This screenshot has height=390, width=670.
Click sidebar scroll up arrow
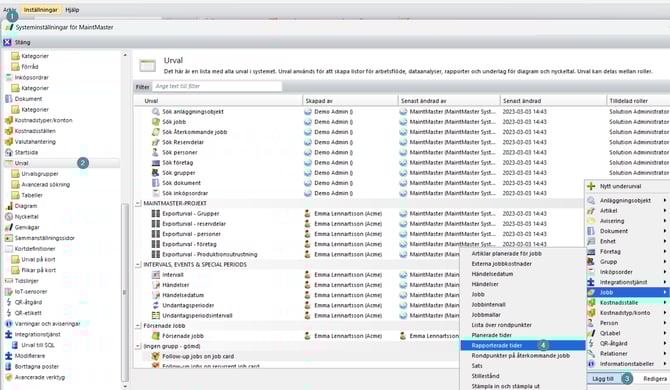[x=125, y=55]
